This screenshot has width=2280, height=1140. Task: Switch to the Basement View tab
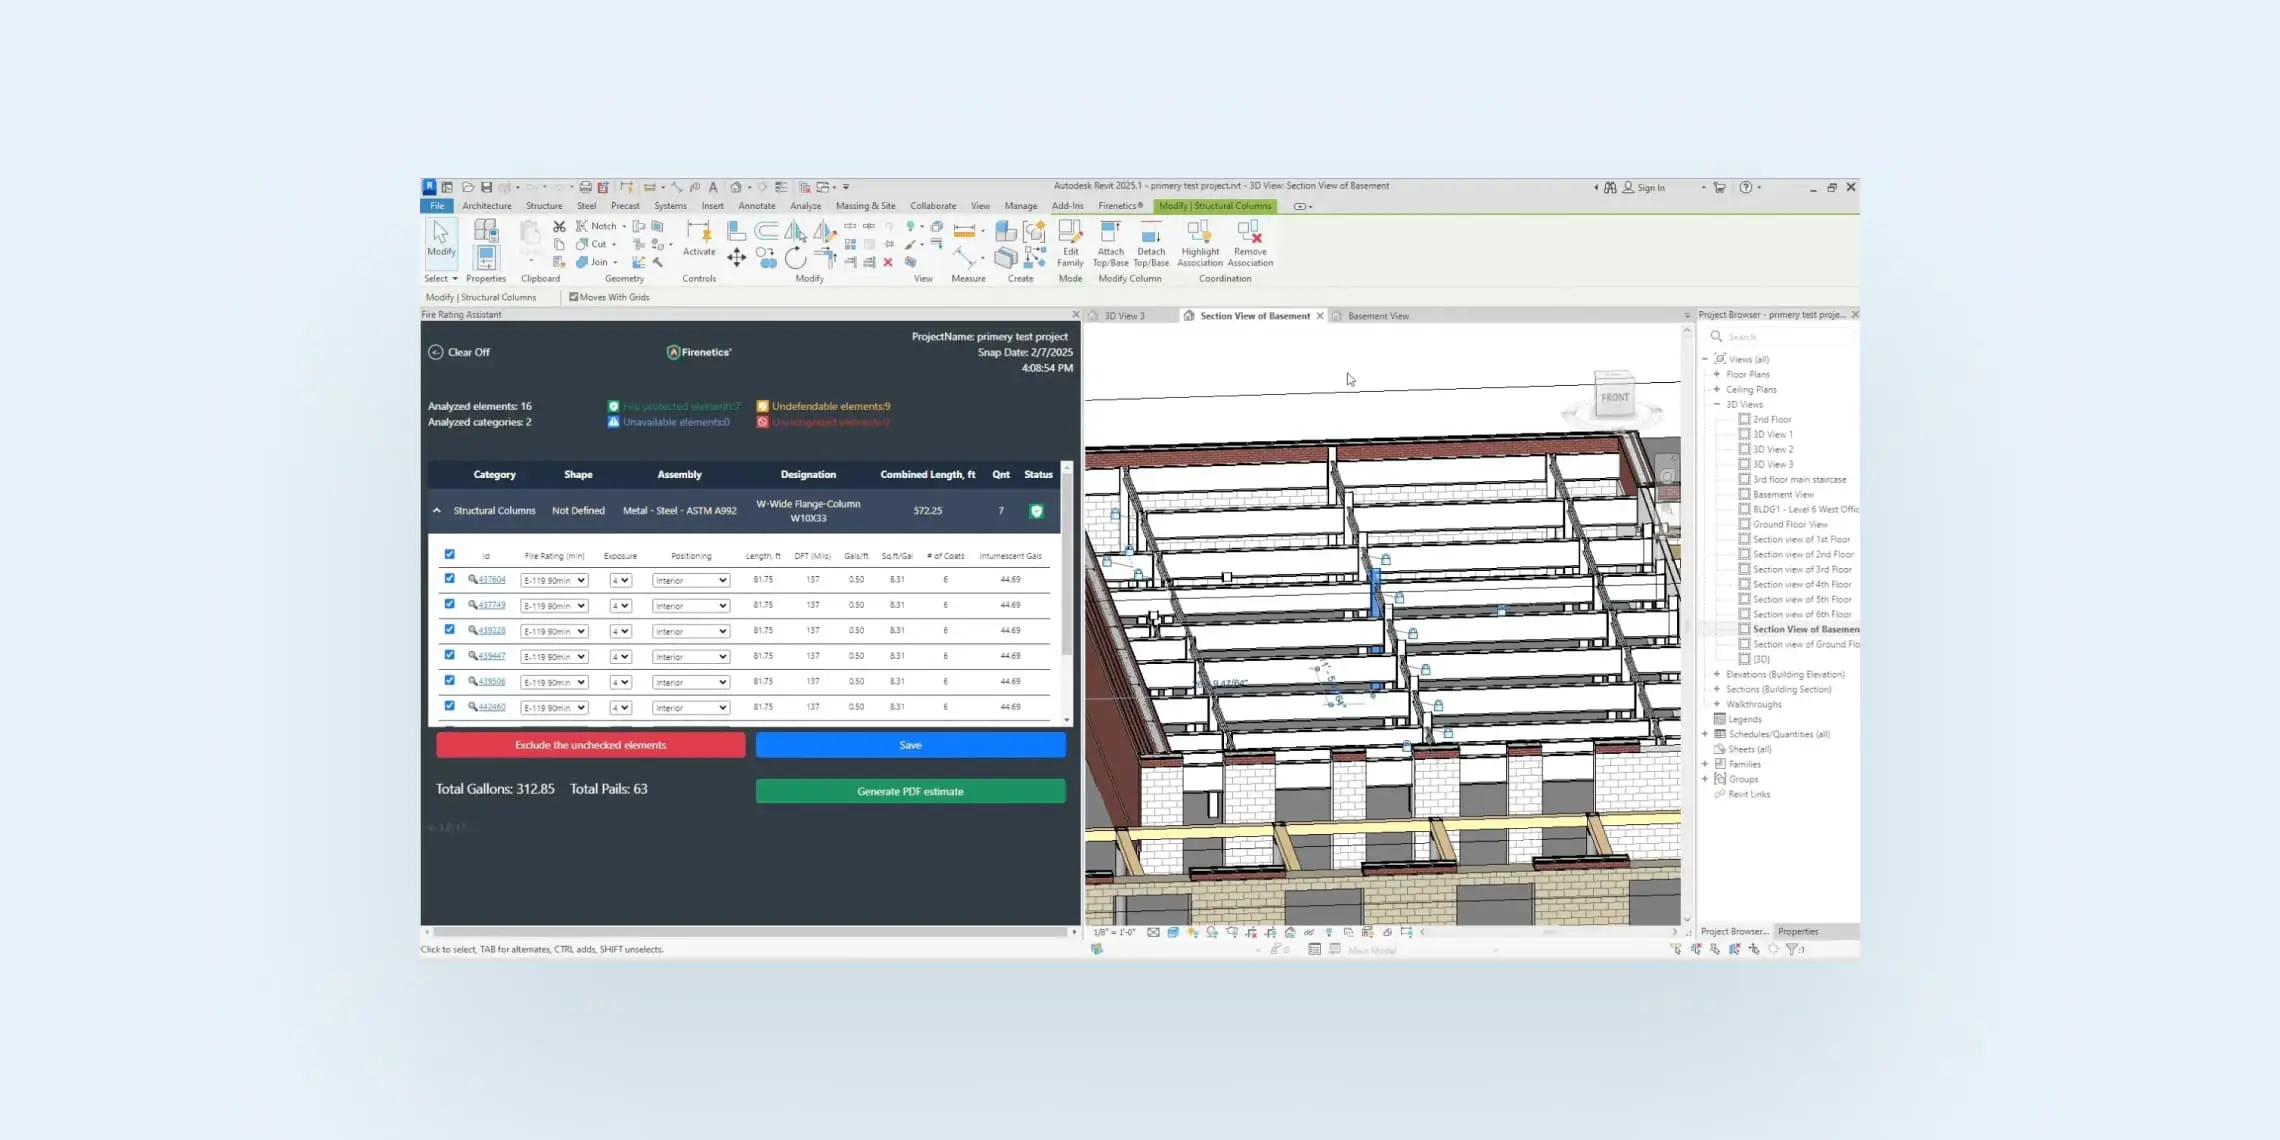[1377, 316]
